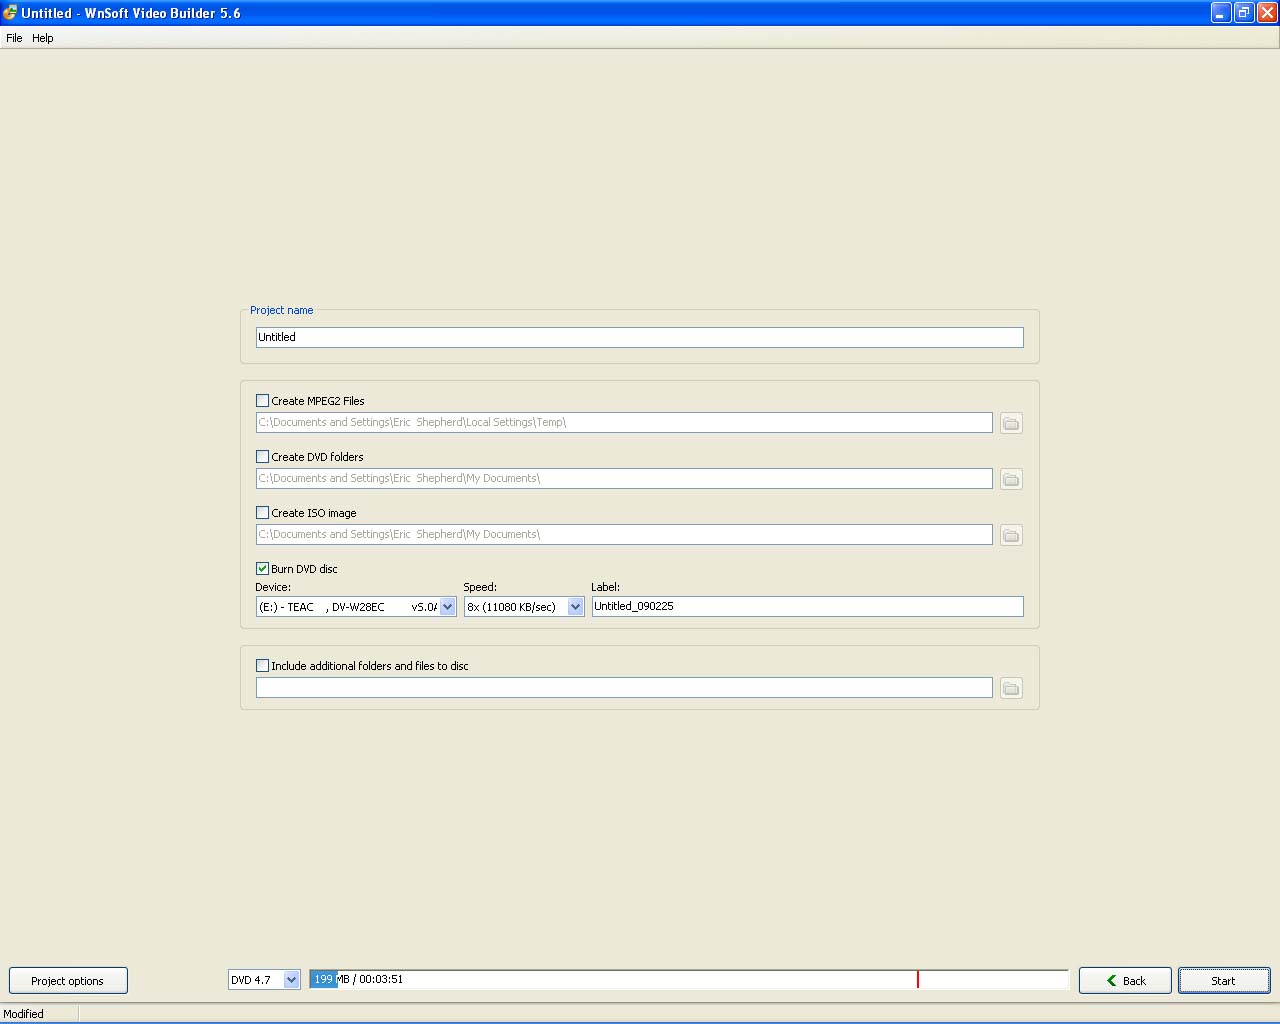Browse folder for ISO image output
This screenshot has width=1280, height=1024.
[x=1011, y=535]
